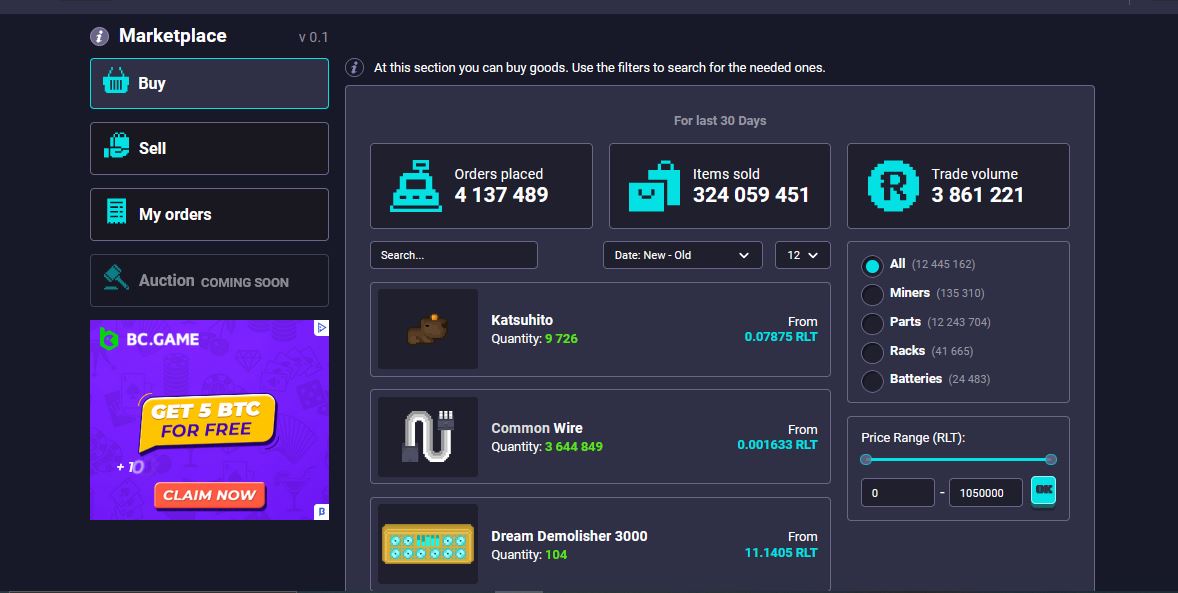The width and height of the screenshot is (1178, 593).
Task: Click the receipt icon on My orders
Action: pos(116,212)
